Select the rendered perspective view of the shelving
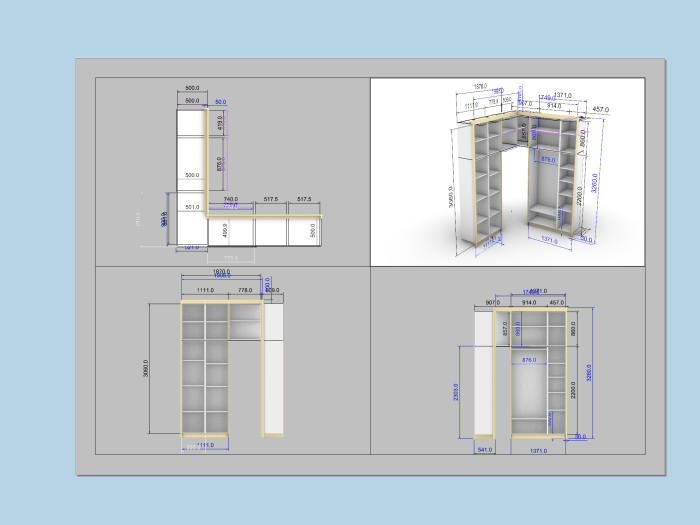 pos(508,172)
